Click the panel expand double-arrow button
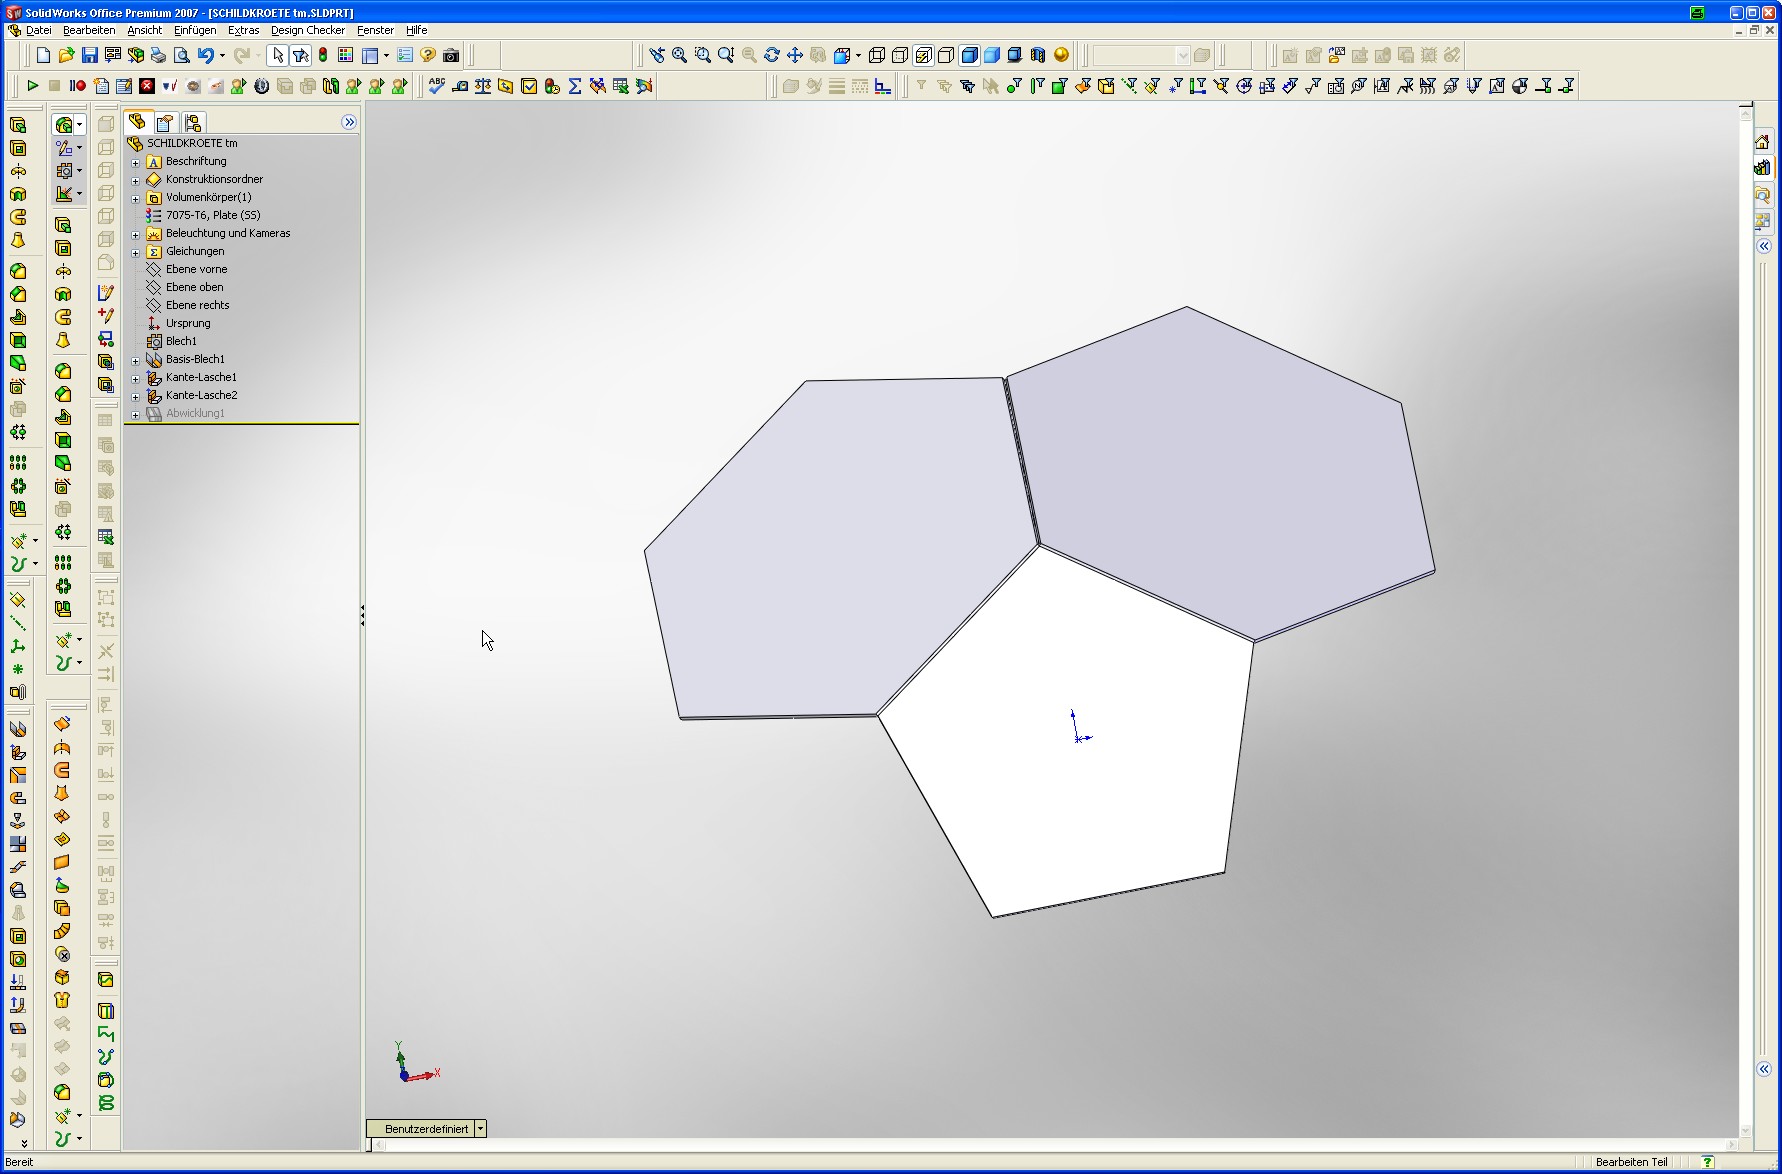The height and width of the screenshot is (1174, 1782). point(349,122)
